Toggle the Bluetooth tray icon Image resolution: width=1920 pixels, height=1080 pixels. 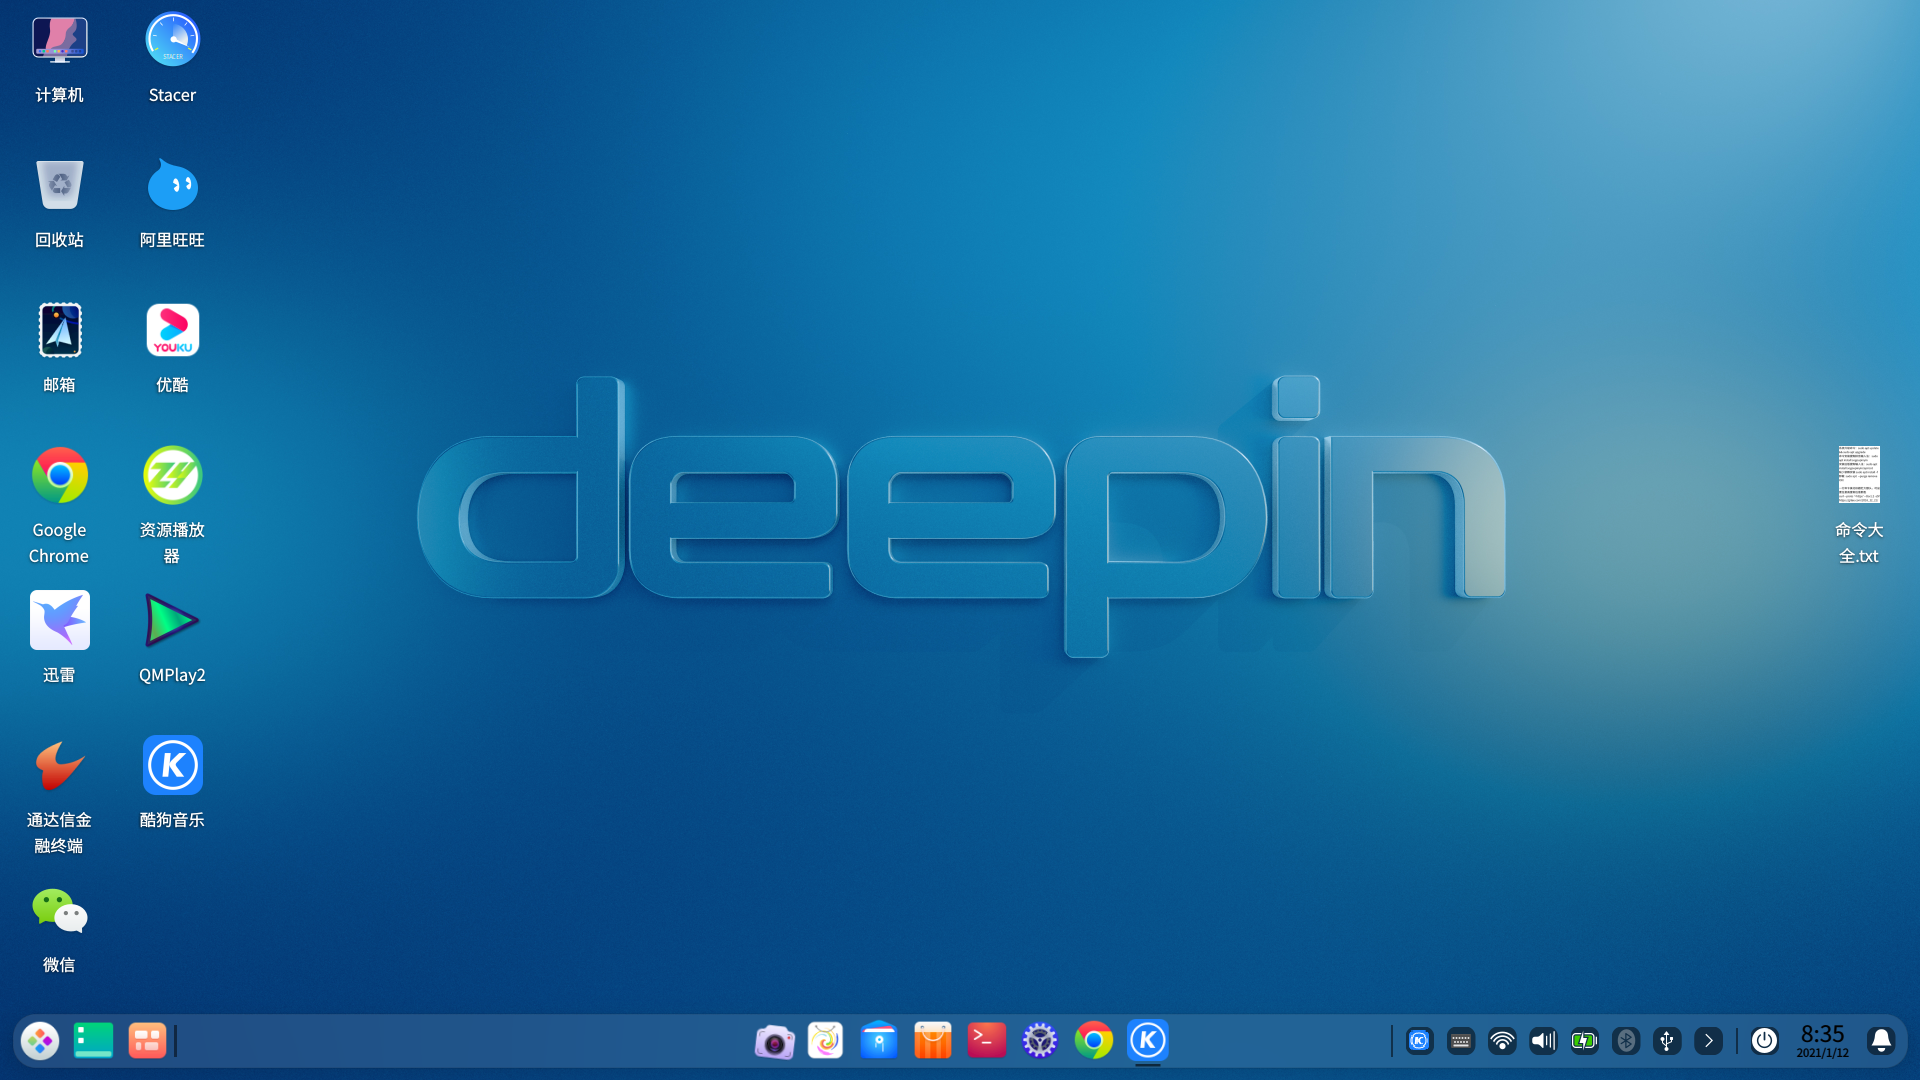click(x=1626, y=1041)
